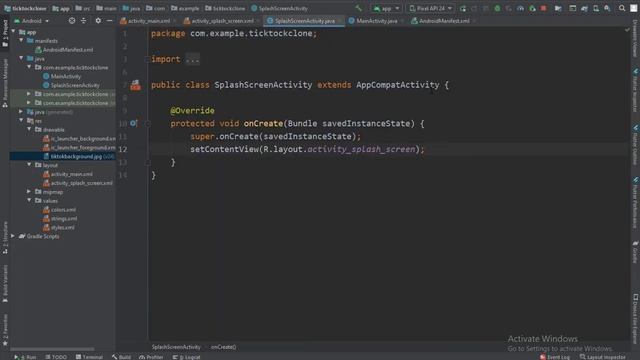The width and height of the screenshot is (640, 360).
Task: Open the Event Log
Action: [555, 357]
